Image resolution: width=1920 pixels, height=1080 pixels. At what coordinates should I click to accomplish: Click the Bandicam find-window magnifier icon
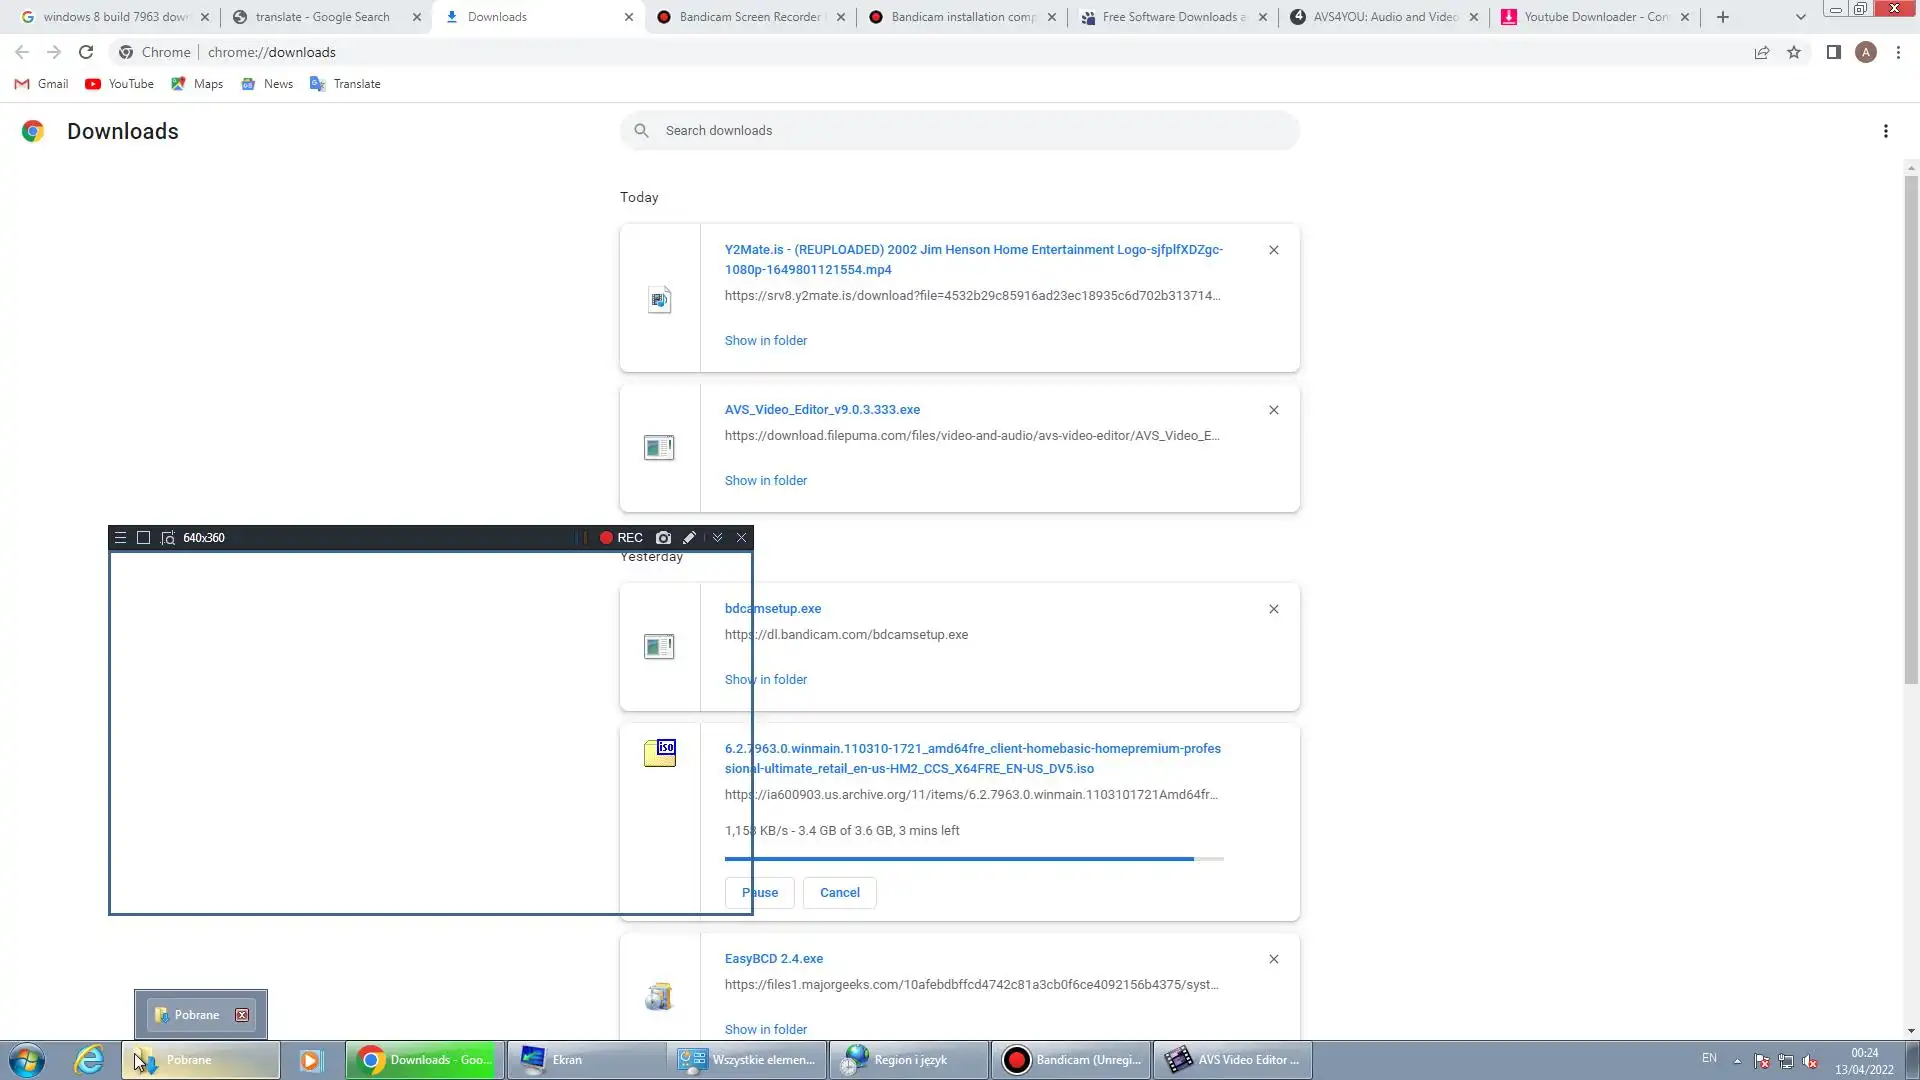tap(168, 538)
